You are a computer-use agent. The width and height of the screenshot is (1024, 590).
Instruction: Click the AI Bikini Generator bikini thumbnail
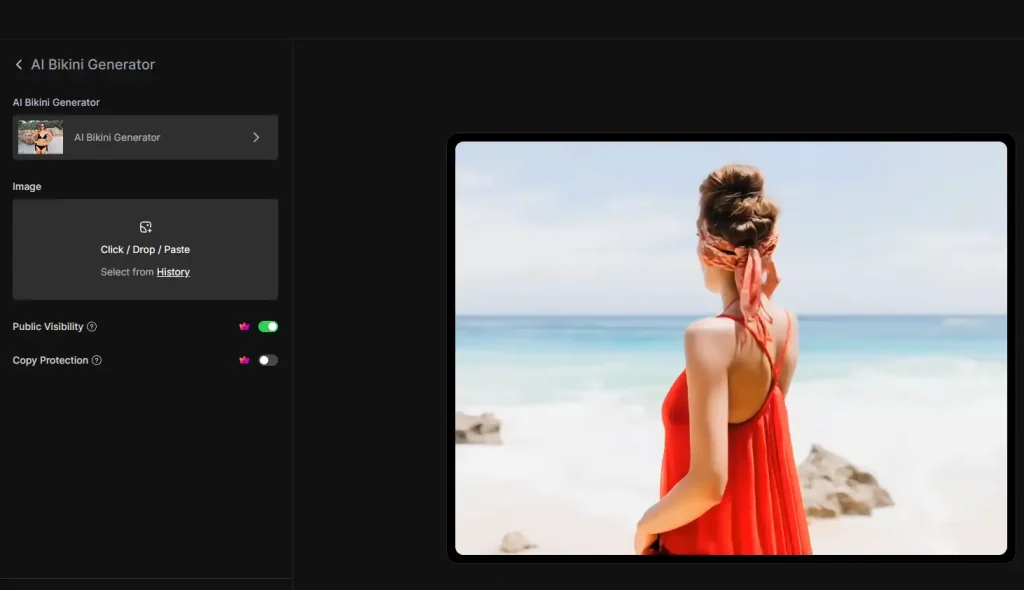click(x=39, y=137)
